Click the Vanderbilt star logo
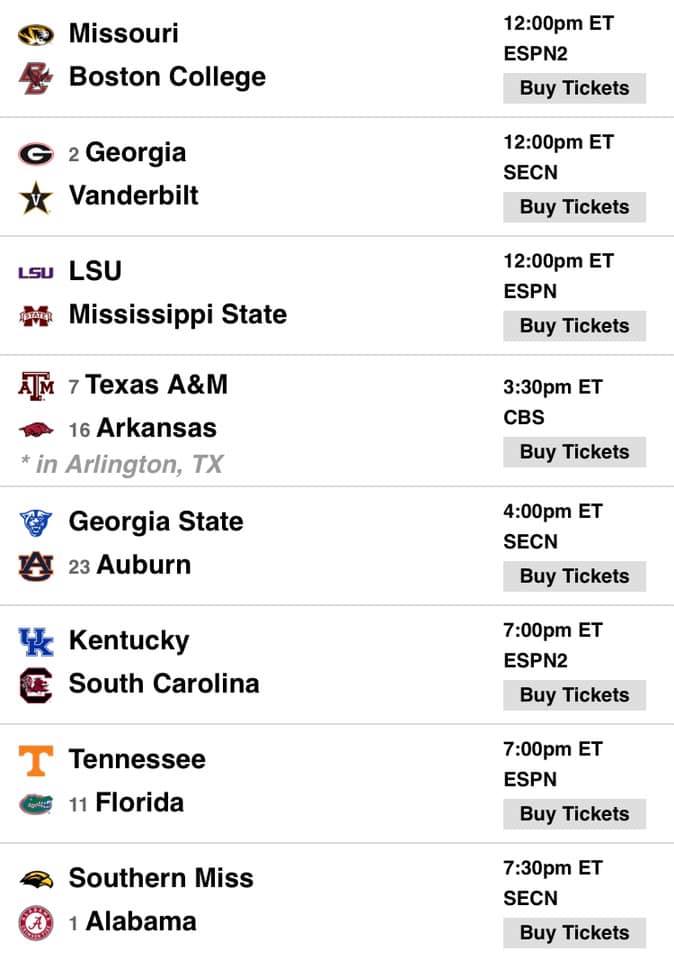 [35, 197]
